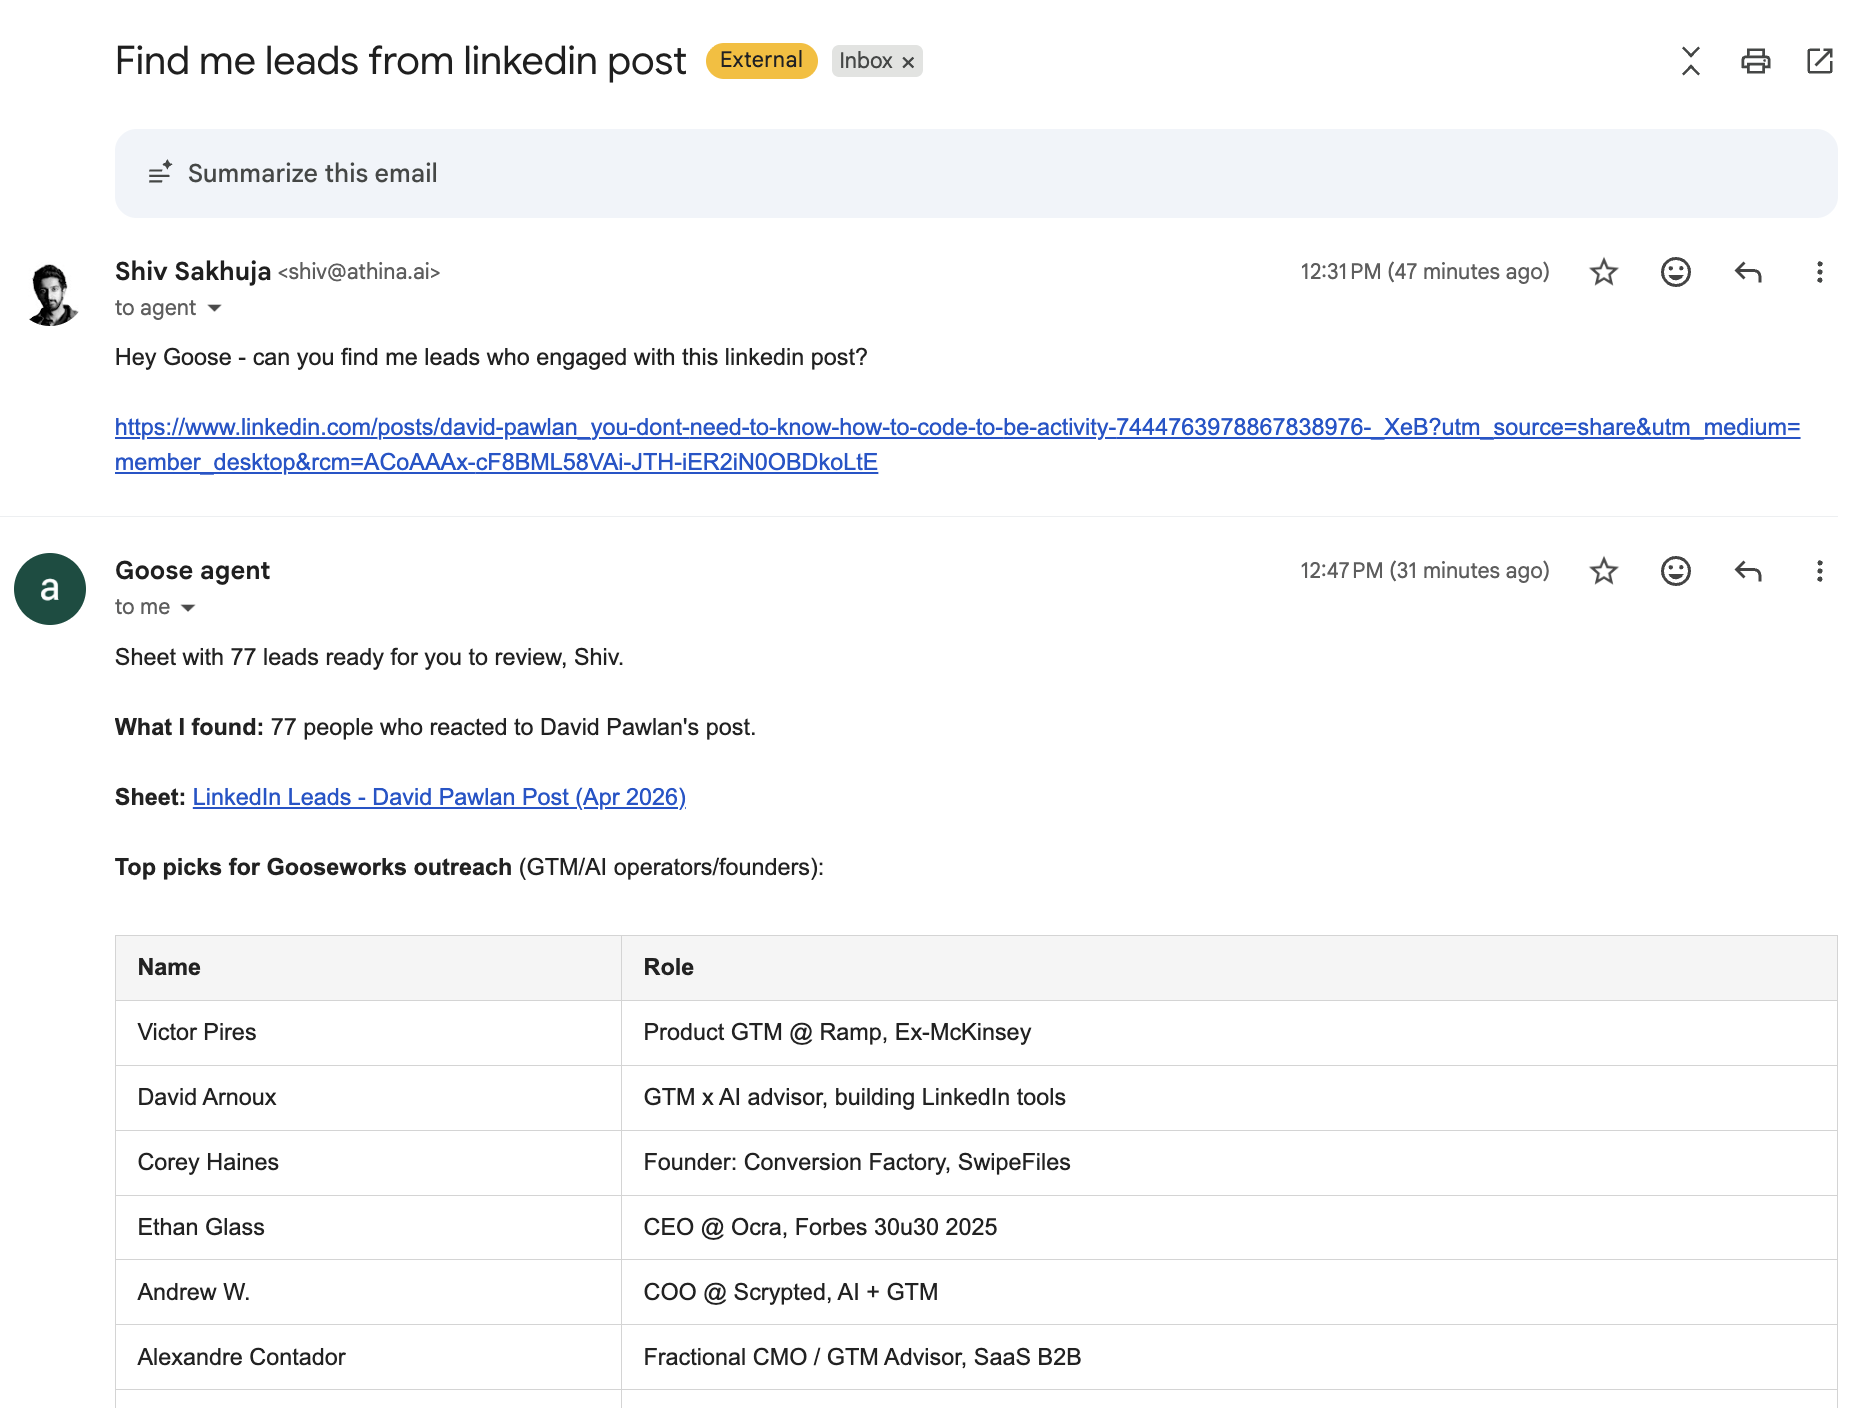The image size is (1872, 1408).
Task: Reply to Goose agent's message
Action: [1748, 571]
